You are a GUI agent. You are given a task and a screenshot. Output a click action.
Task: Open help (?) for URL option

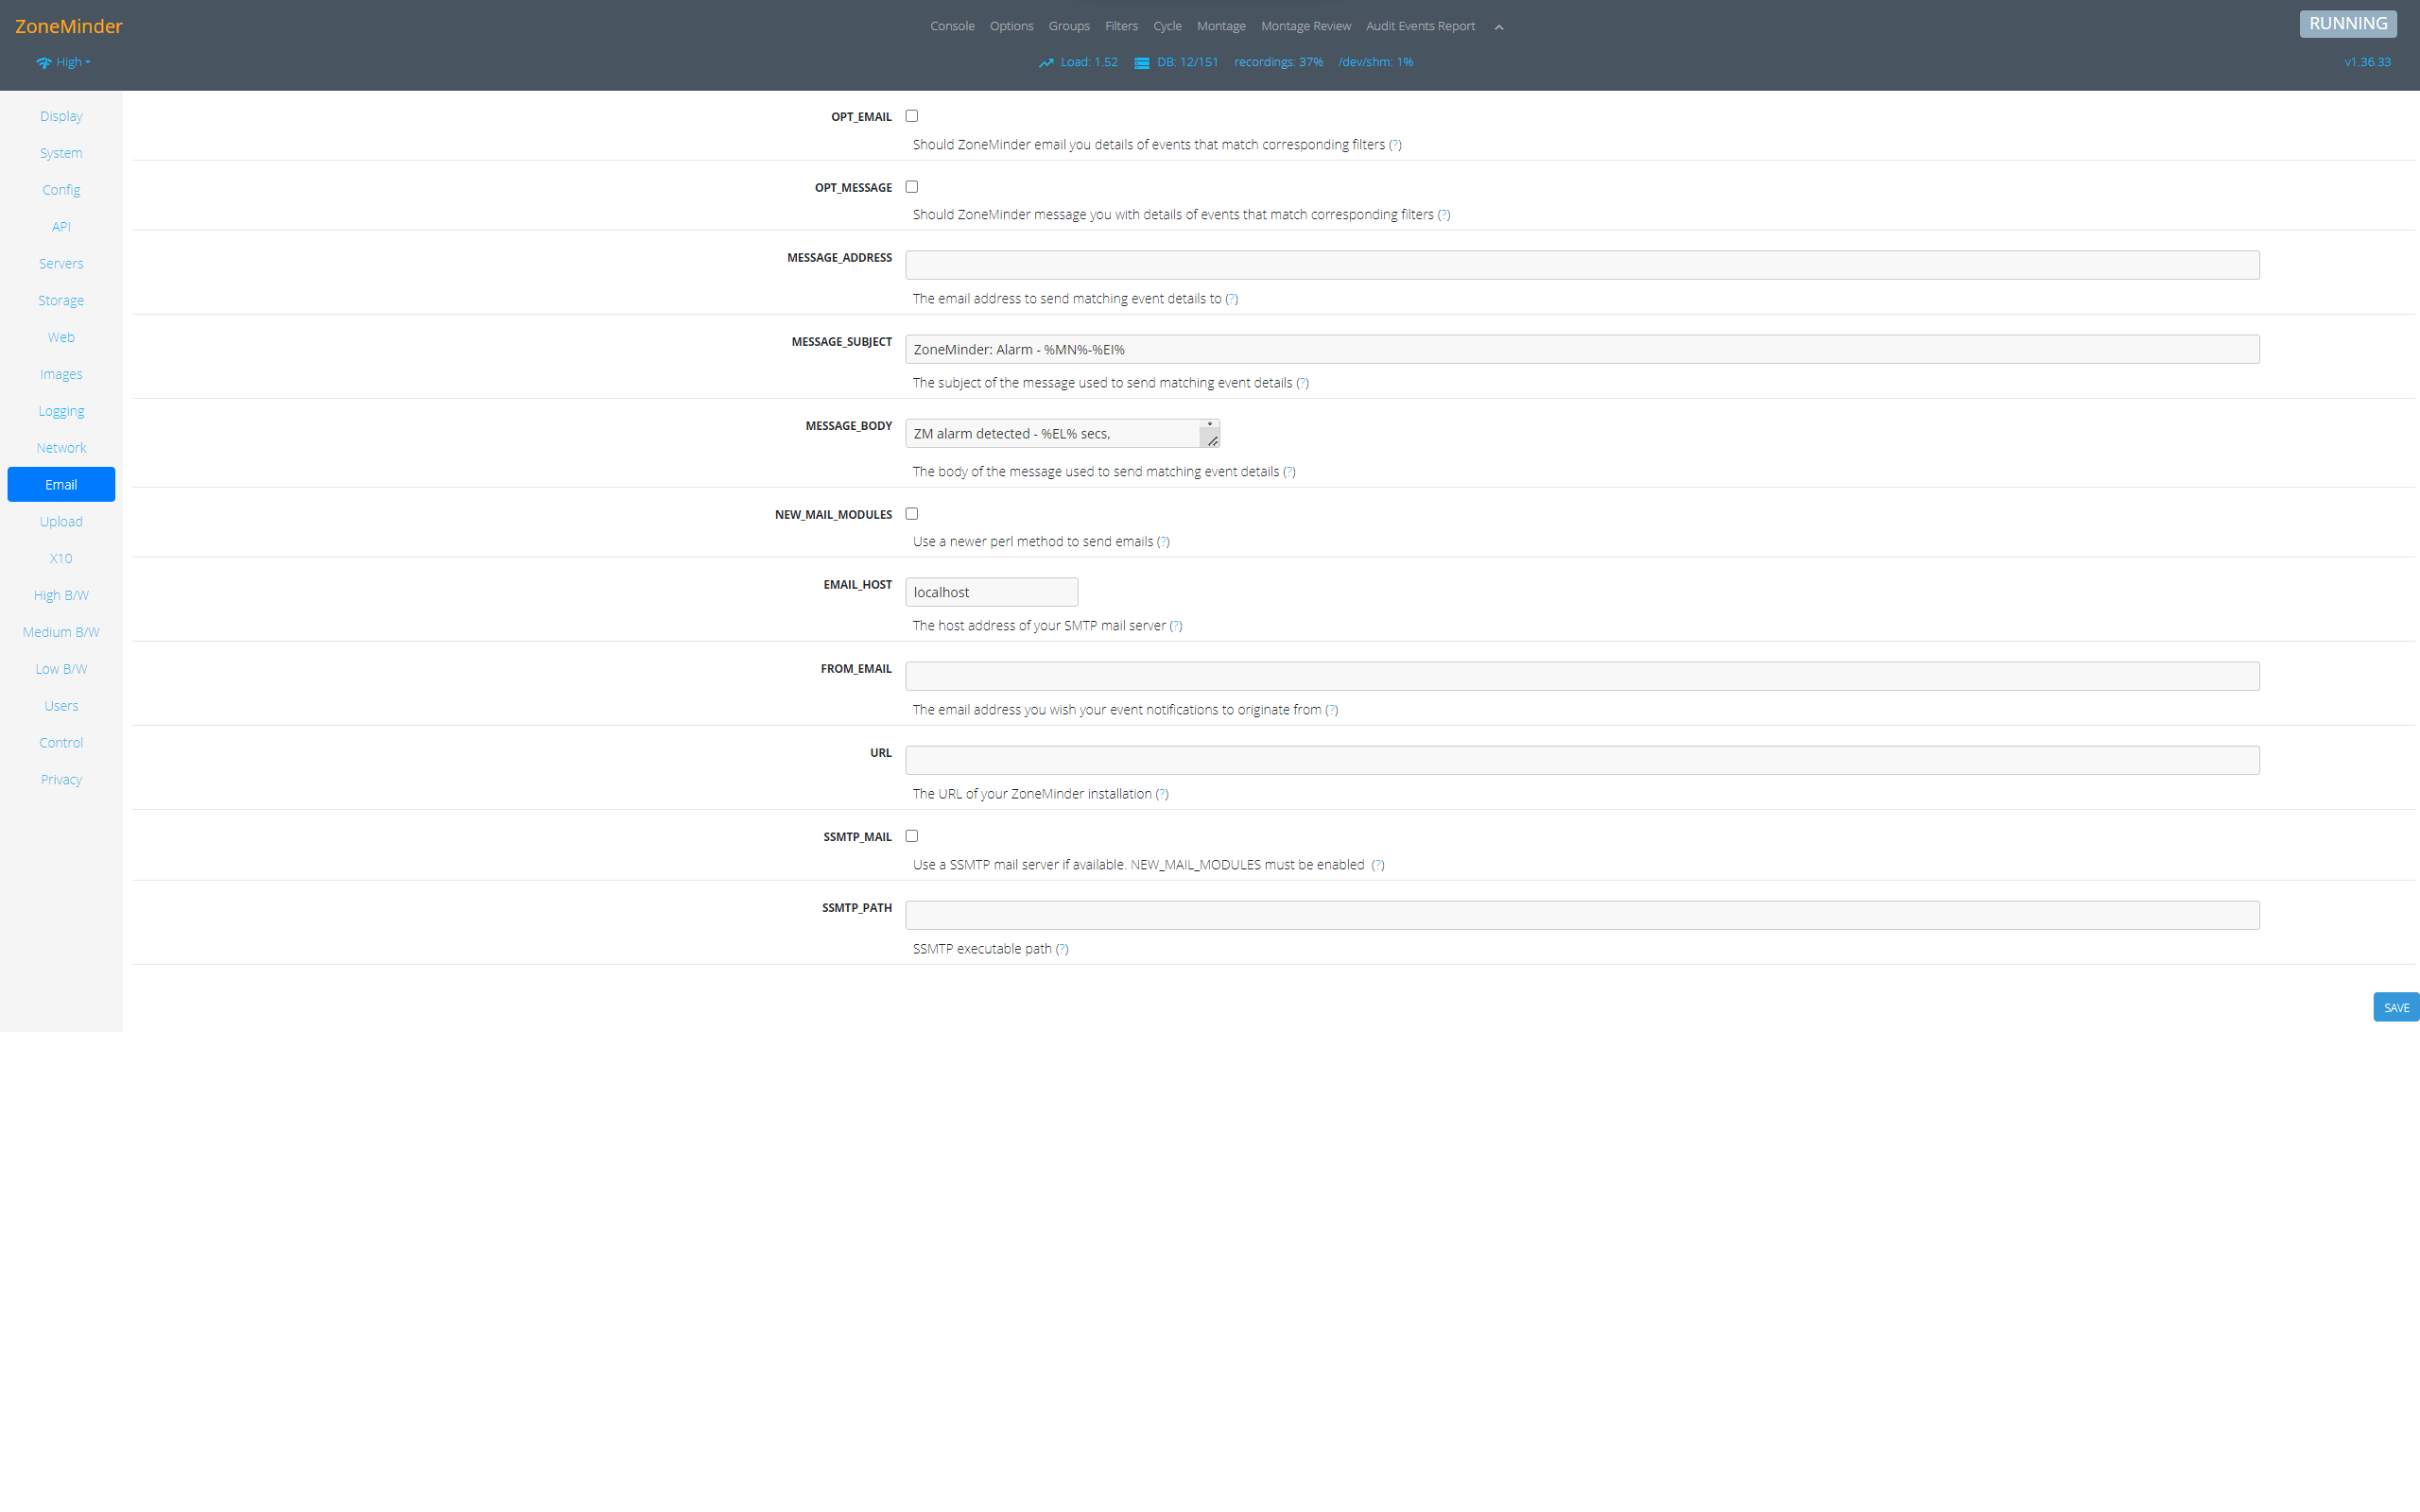pyautogui.click(x=1161, y=794)
